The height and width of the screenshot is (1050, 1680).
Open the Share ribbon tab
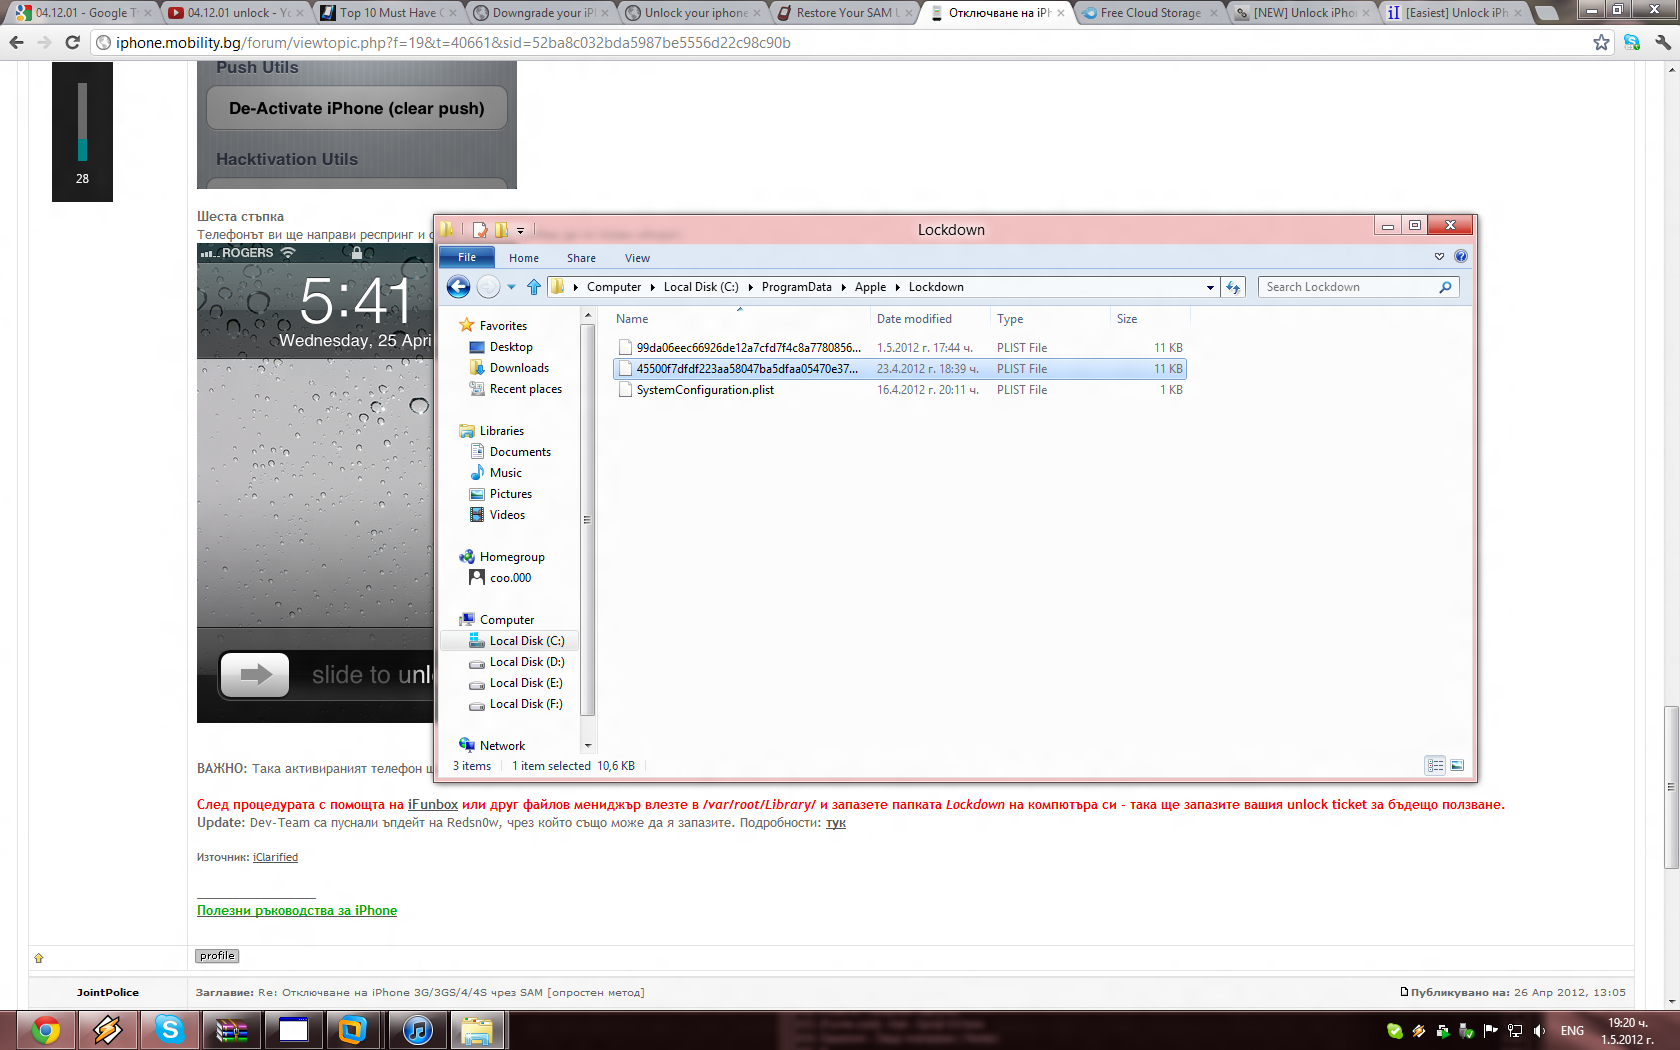pyautogui.click(x=581, y=258)
